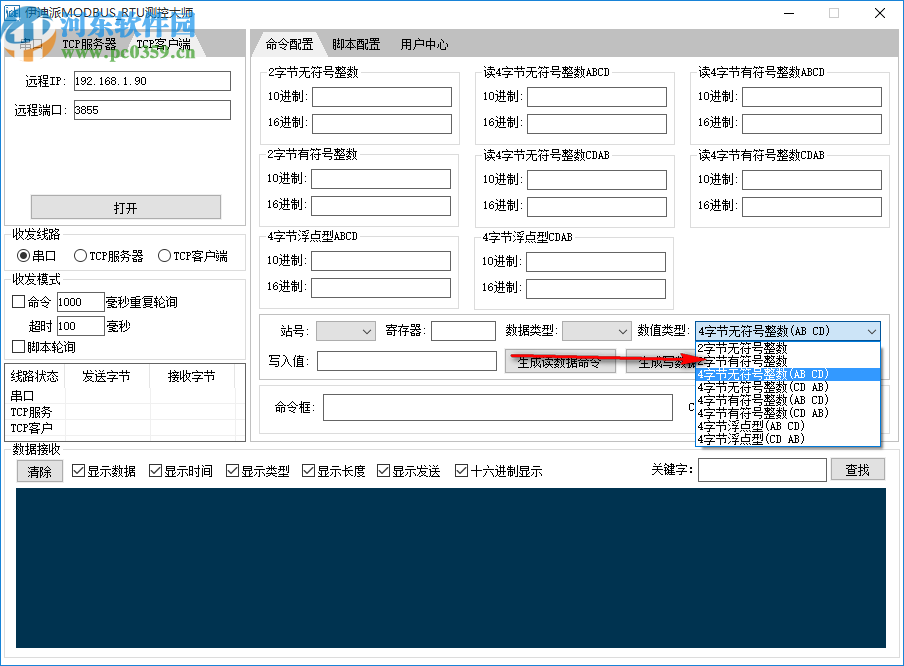Click the 查找 search button
Image resolution: width=904 pixels, height=666 pixels.
pyautogui.click(x=858, y=469)
